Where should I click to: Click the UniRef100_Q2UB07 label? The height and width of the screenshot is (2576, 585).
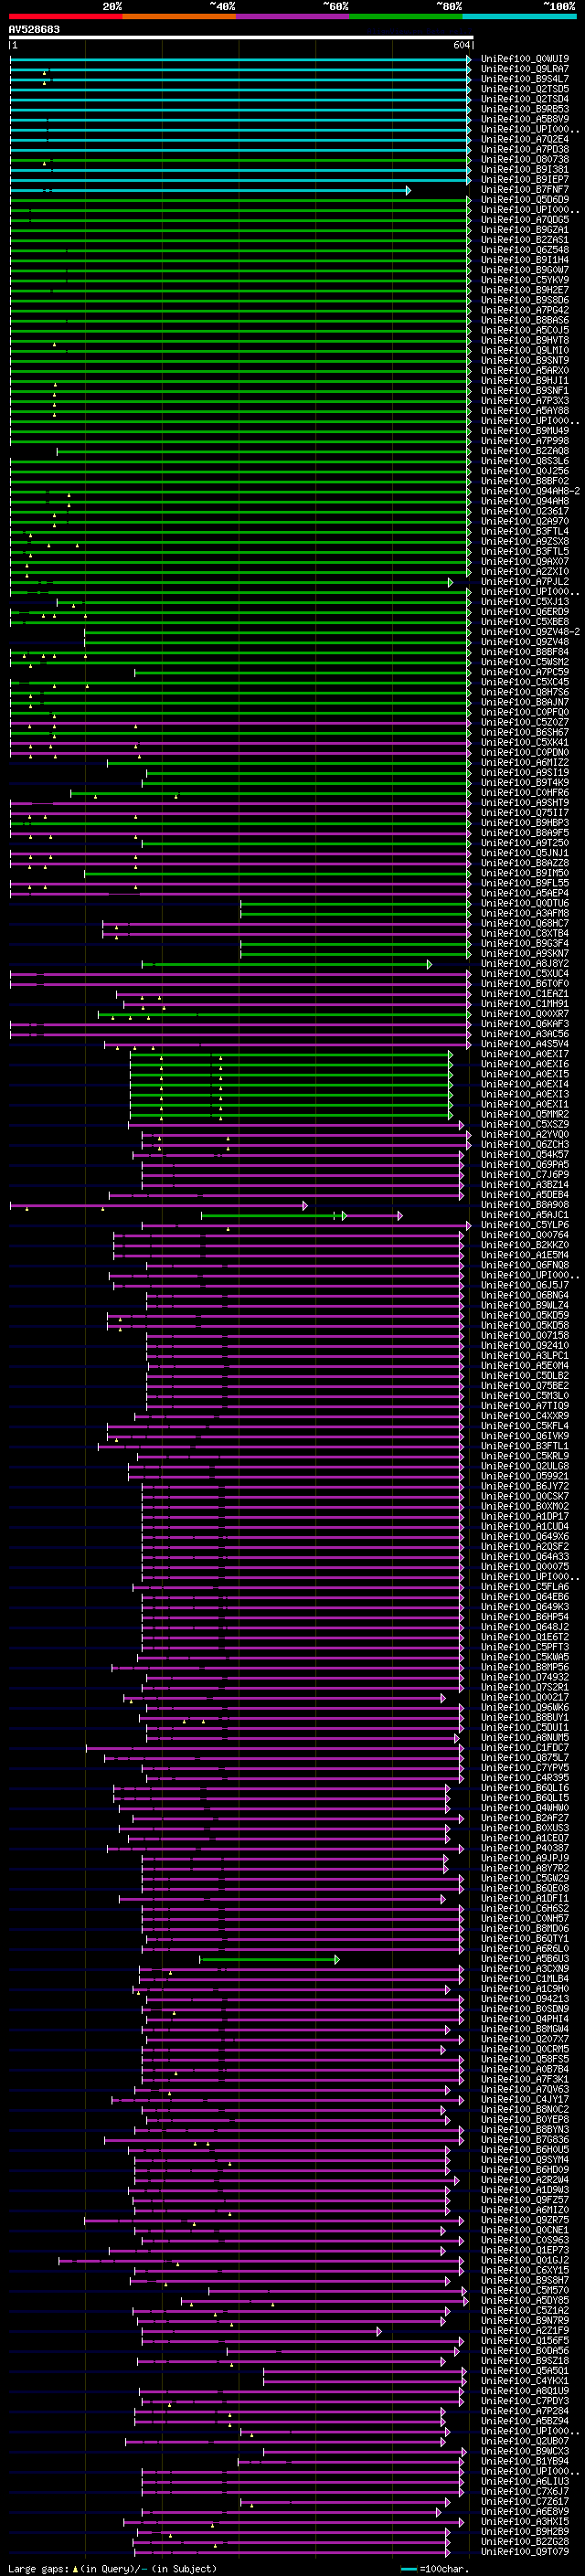[525, 2441]
